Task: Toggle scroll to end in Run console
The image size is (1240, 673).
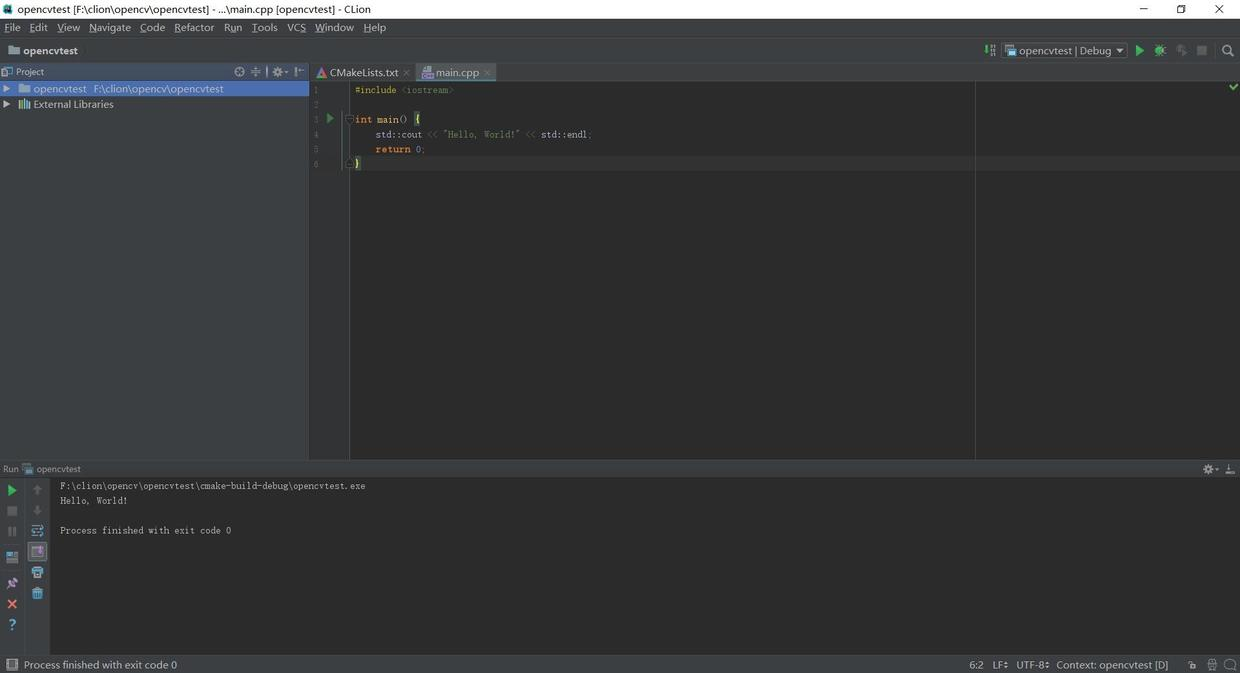Action: click(x=37, y=552)
